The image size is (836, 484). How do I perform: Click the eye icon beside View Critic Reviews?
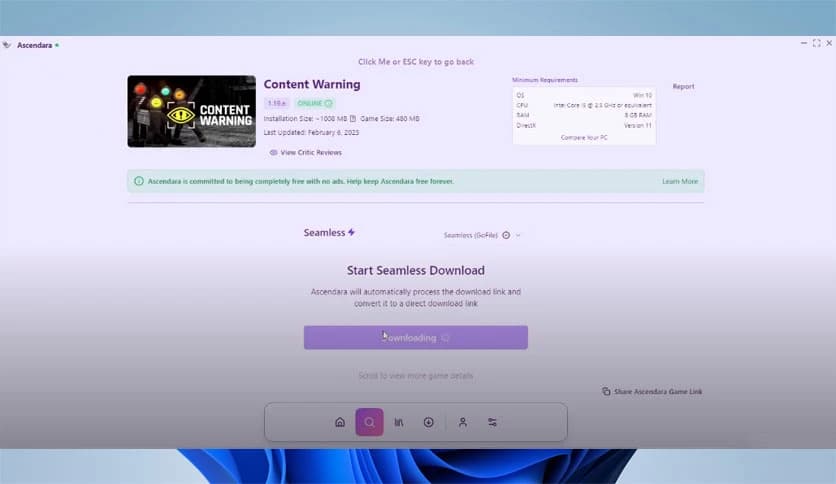pos(274,152)
